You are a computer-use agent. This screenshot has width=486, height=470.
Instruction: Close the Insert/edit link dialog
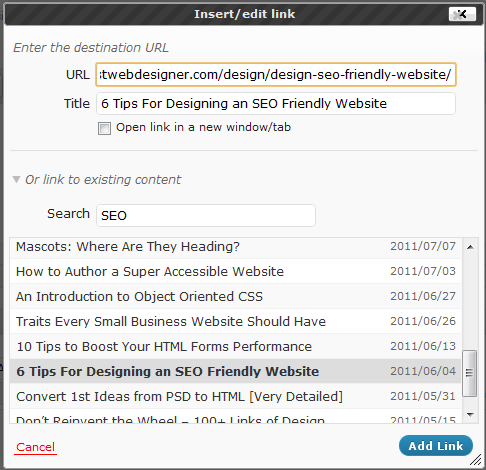click(462, 14)
